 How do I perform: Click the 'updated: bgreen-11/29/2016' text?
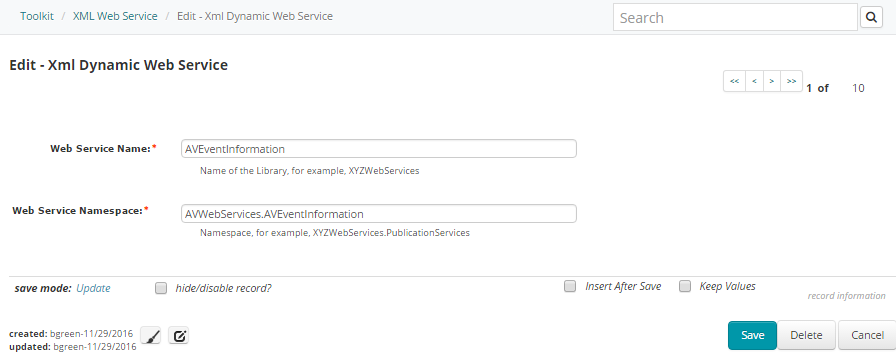(73, 346)
